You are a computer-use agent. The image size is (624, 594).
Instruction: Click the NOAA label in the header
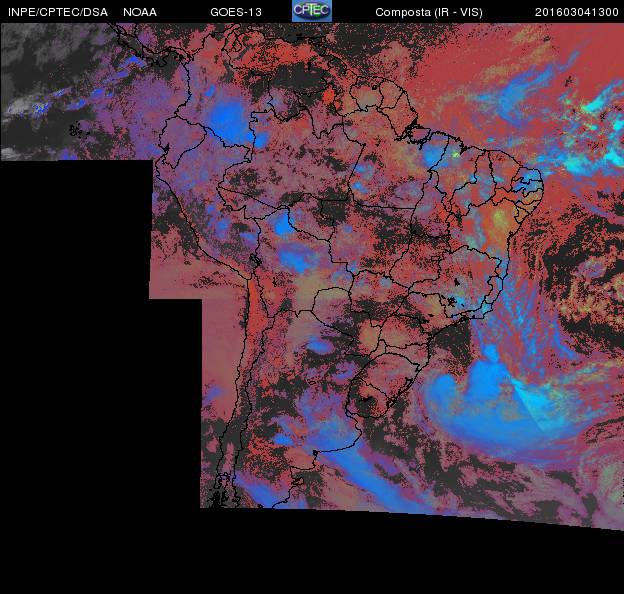click(x=140, y=12)
